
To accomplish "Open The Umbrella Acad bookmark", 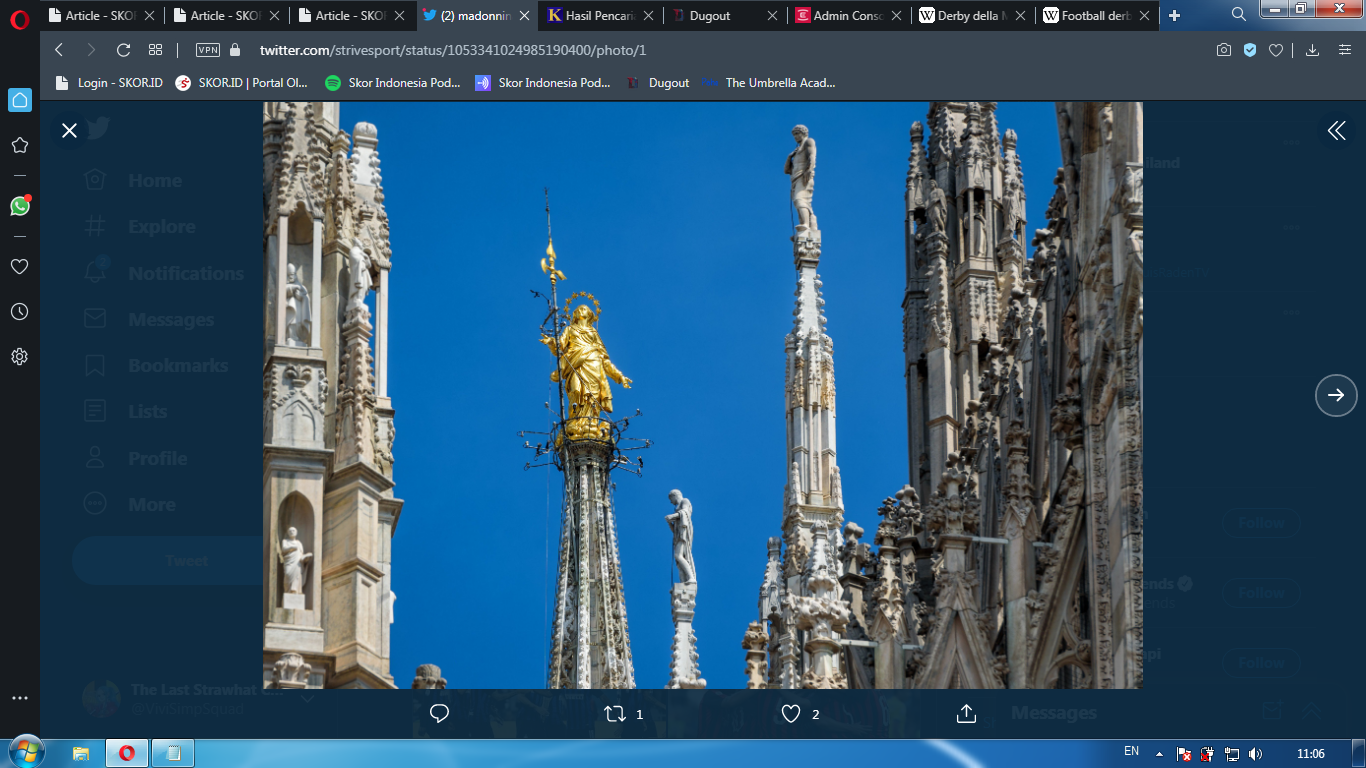I will [x=768, y=83].
